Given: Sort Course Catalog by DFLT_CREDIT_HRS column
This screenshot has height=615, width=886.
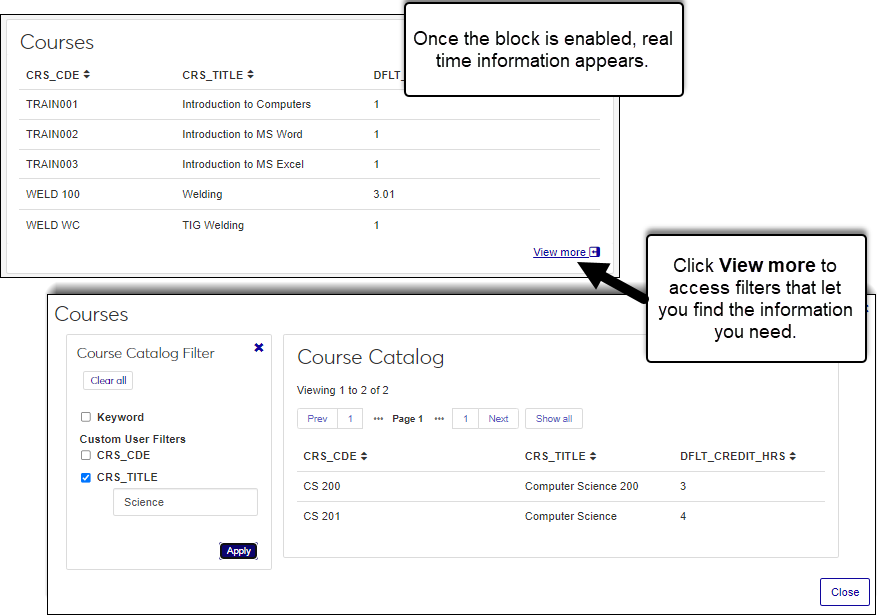Looking at the screenshot, I should [x=738, y=456].
